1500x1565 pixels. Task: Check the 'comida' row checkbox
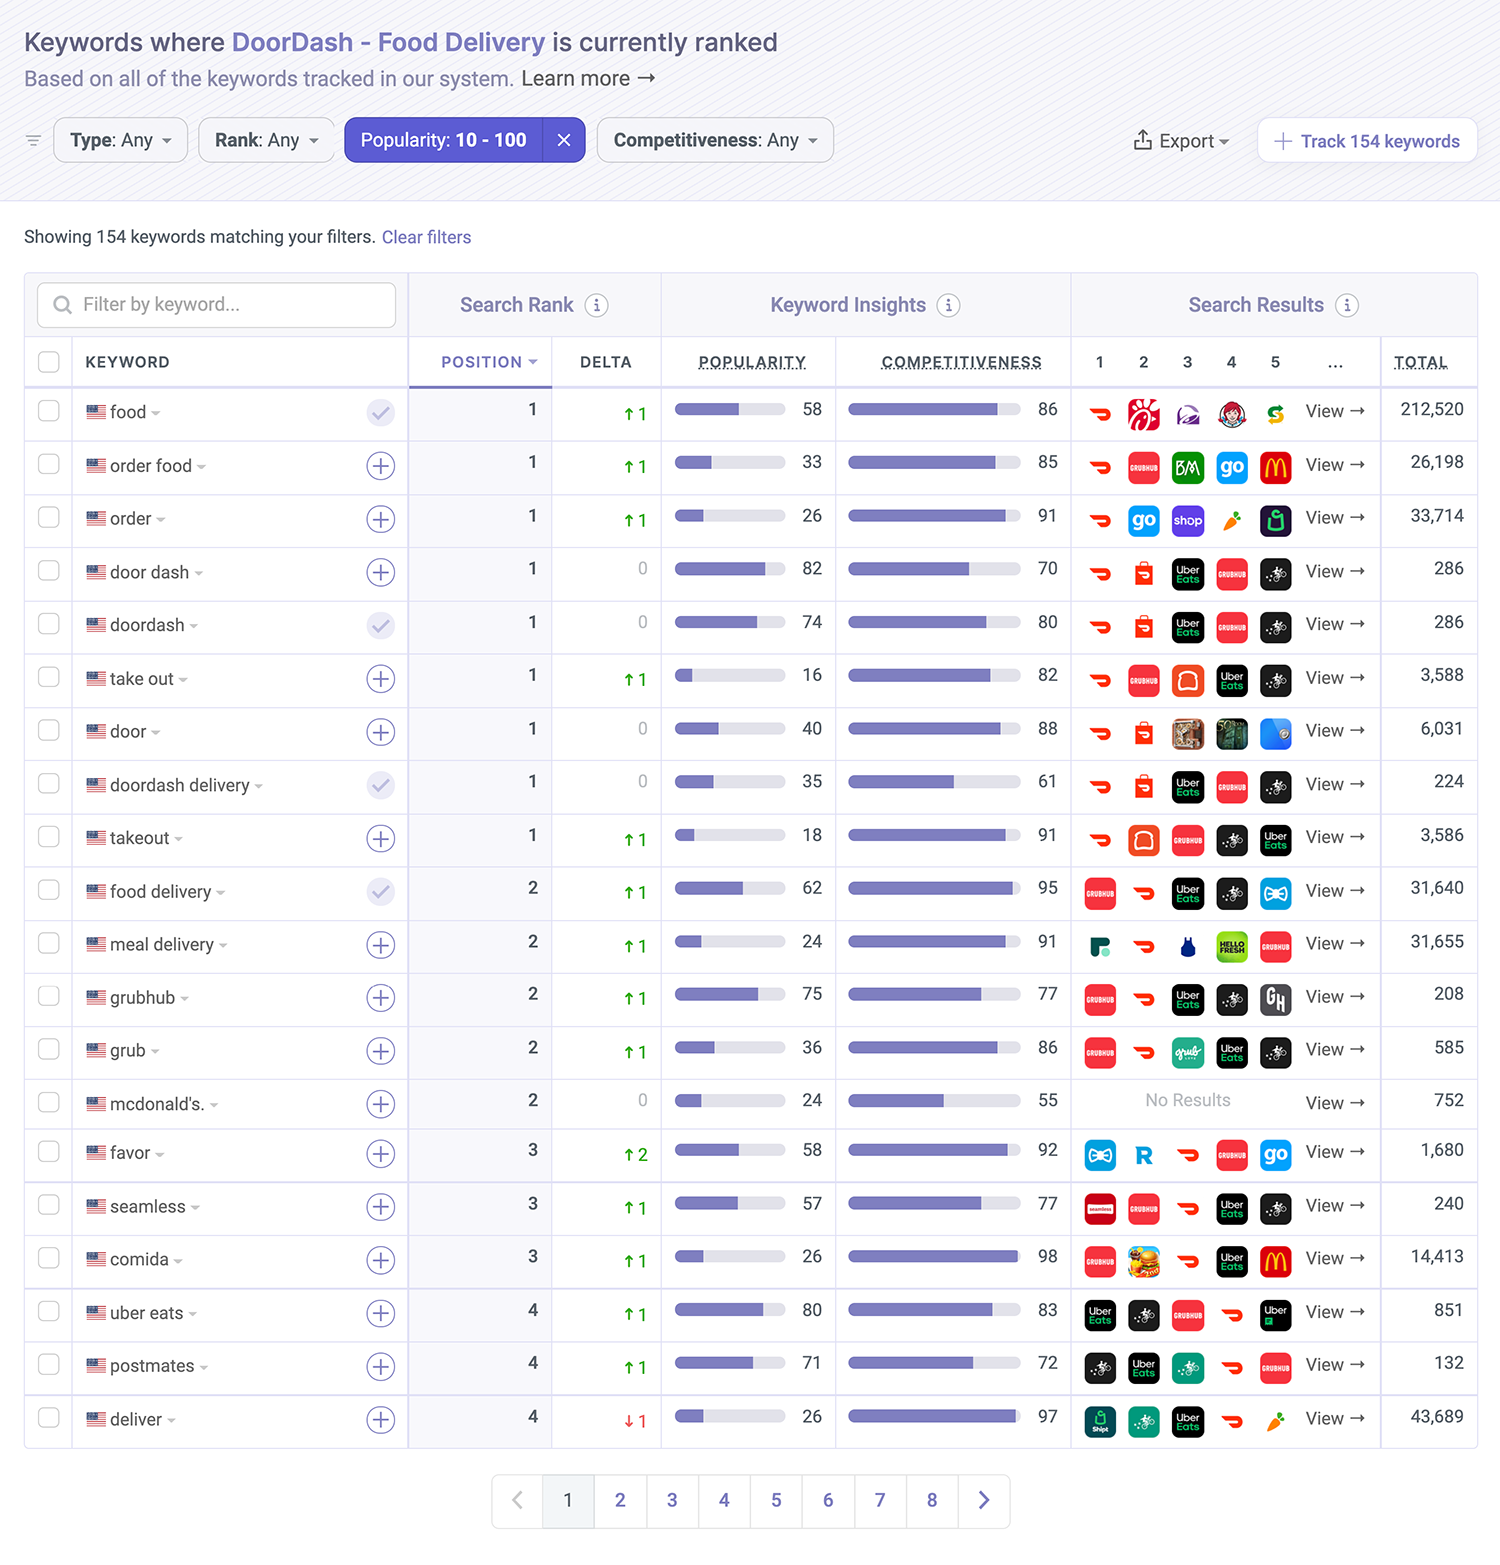pos(48,1258)
